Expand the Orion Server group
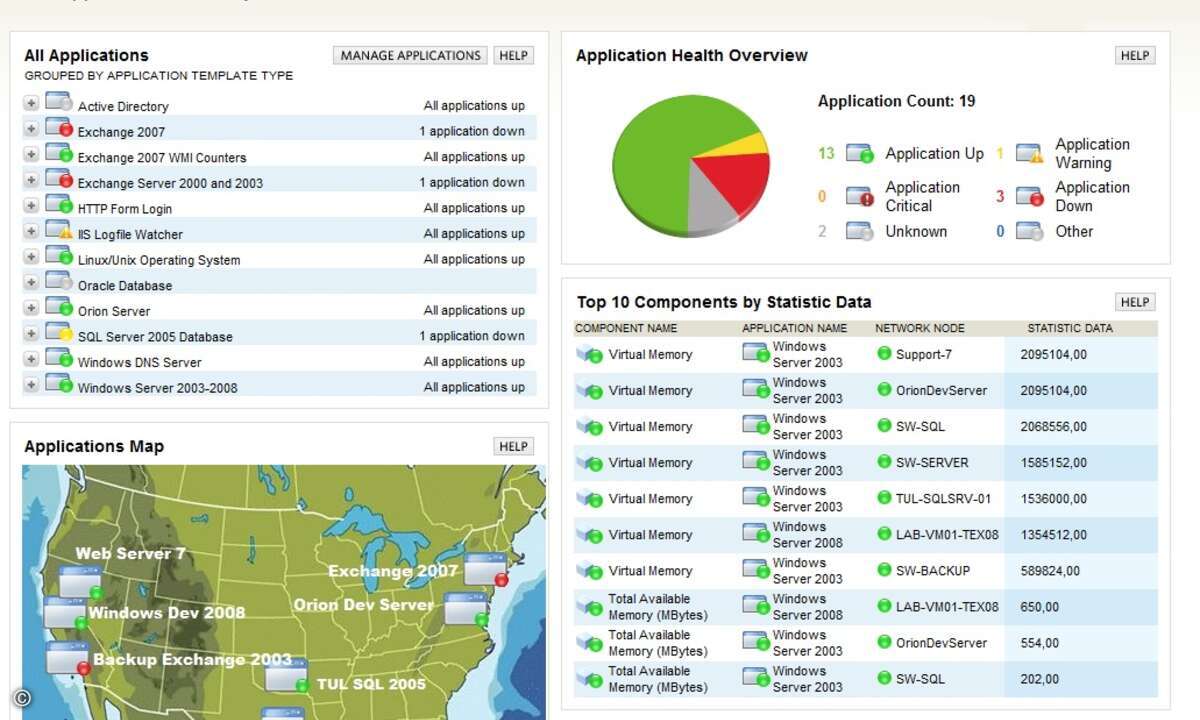1200x720 pixels. point(31,308)
